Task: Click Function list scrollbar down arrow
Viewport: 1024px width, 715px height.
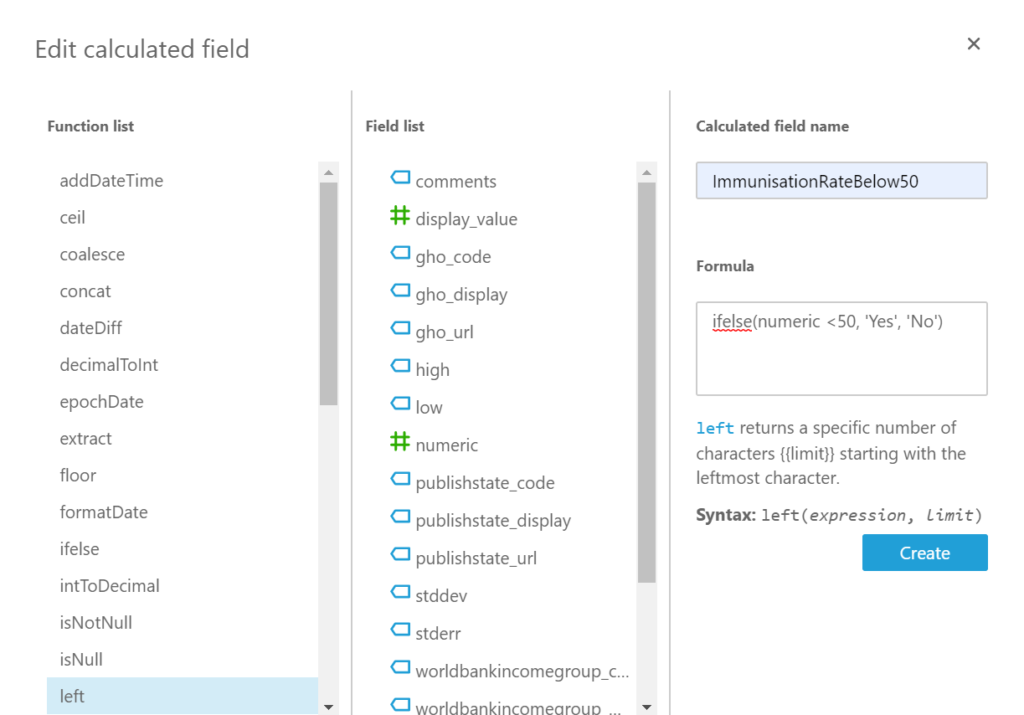Action: click(328, 707)
